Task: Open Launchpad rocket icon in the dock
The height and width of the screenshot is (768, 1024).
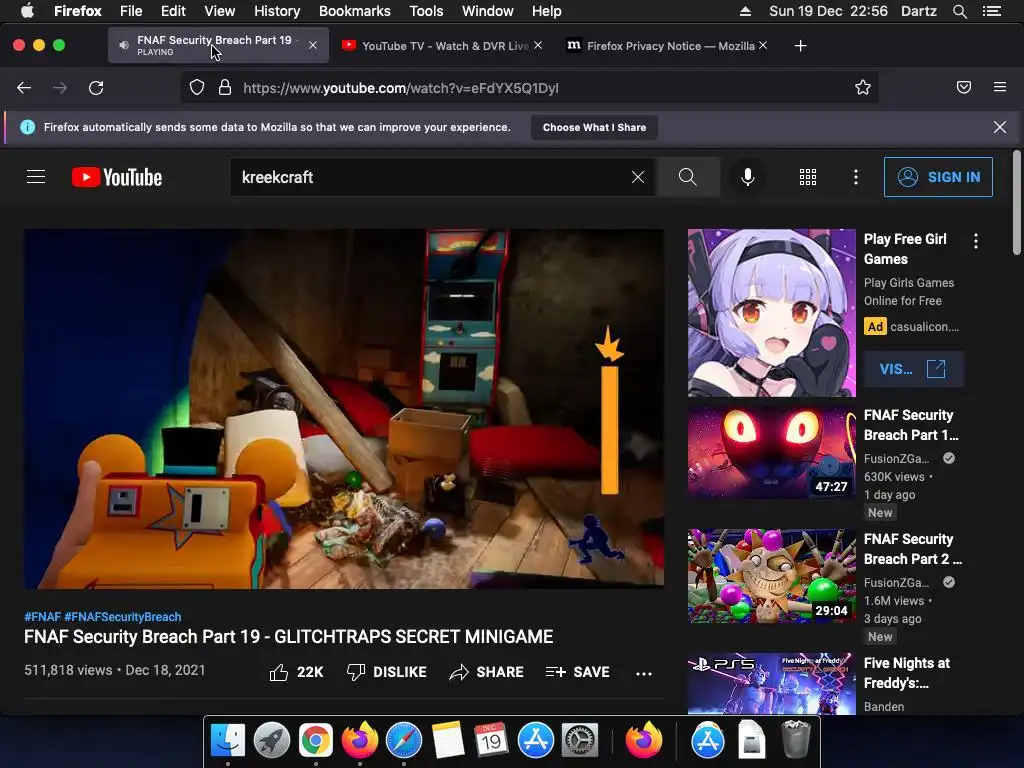Action: tap(272, 741)
